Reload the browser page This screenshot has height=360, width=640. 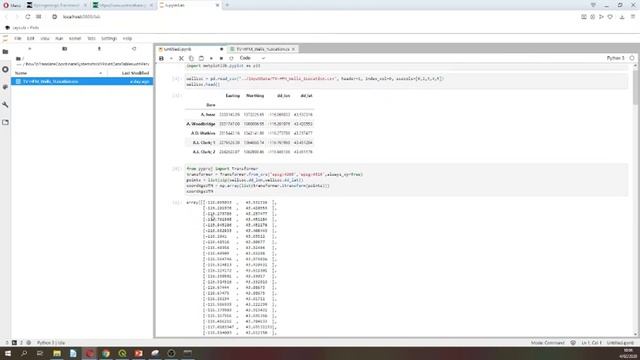pos(28,17)
